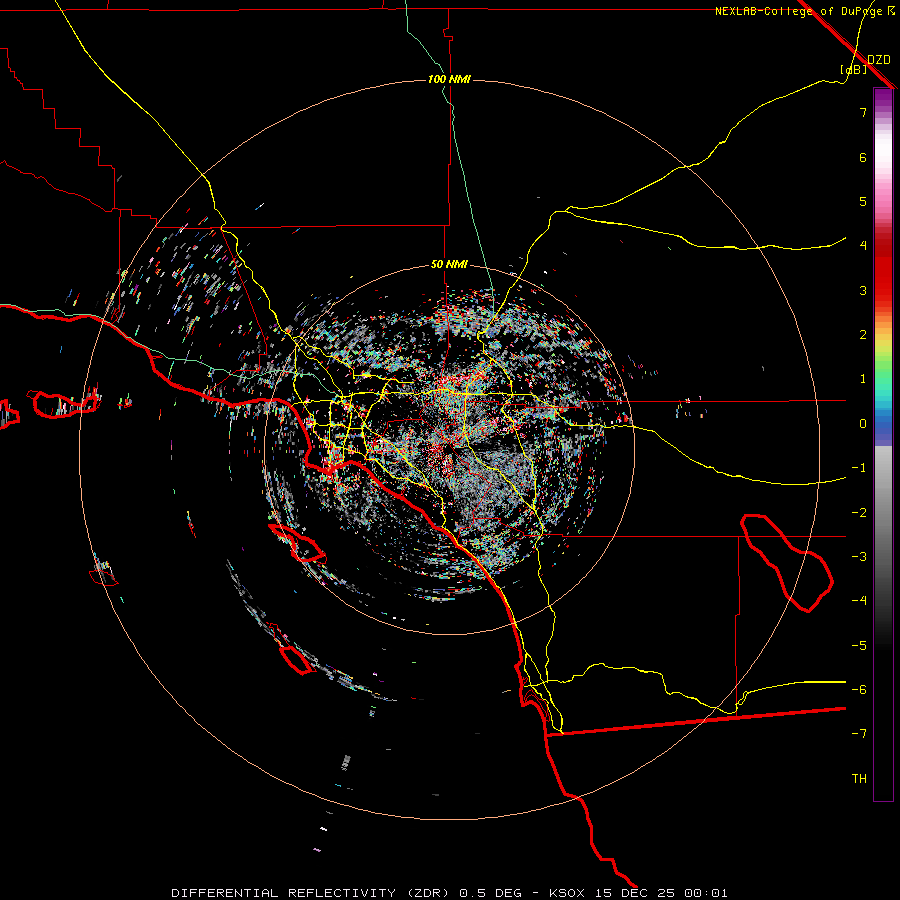This screenshot has width=900, height=900.
Task: Click the 6 value on color scale
Action: pos(863,157)
